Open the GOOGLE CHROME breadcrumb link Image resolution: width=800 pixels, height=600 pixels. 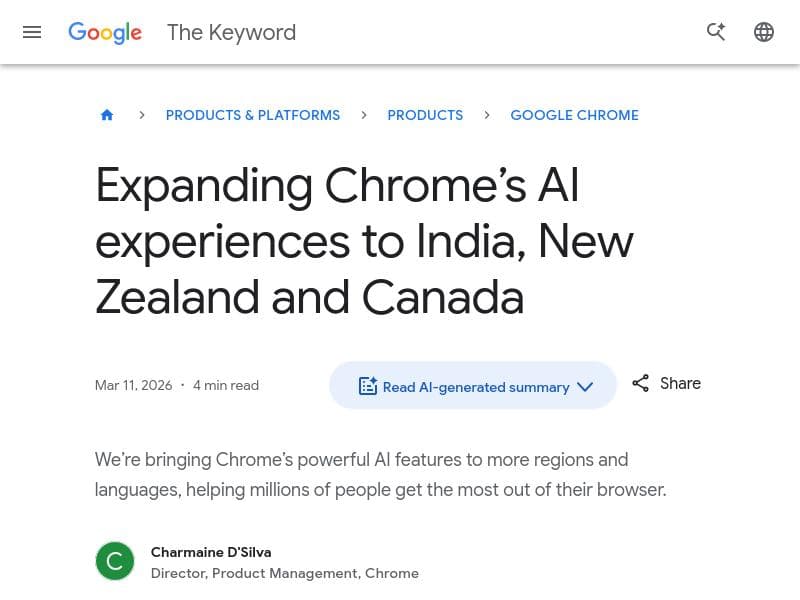point(574,115)
